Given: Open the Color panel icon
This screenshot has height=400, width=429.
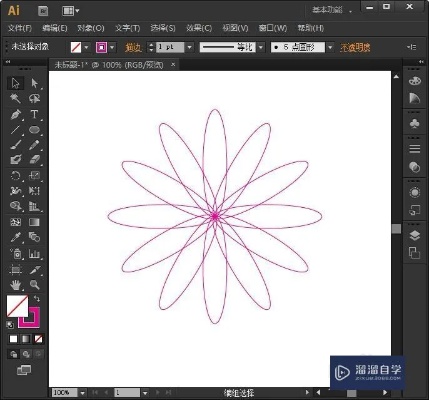Looking at the screenshot, I should (414, 81).
